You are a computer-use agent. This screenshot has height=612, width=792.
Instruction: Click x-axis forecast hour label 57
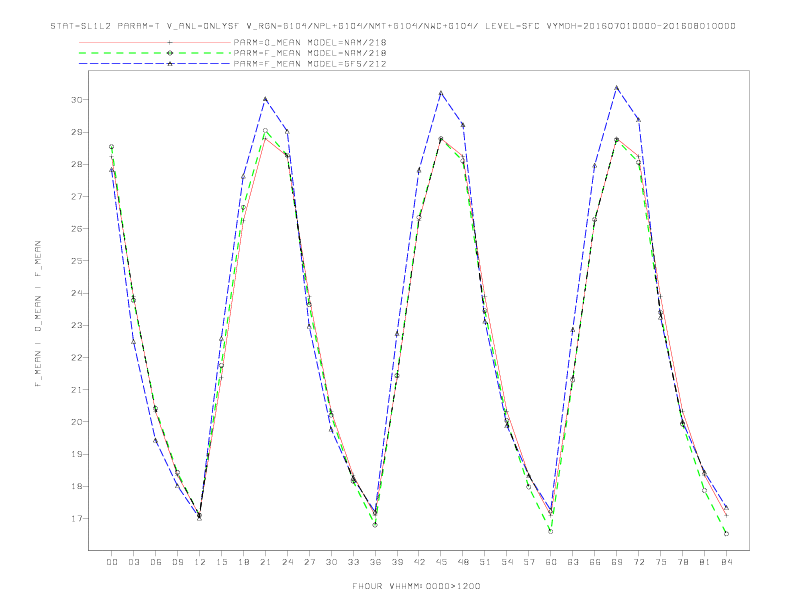click(x=529, y=562)
